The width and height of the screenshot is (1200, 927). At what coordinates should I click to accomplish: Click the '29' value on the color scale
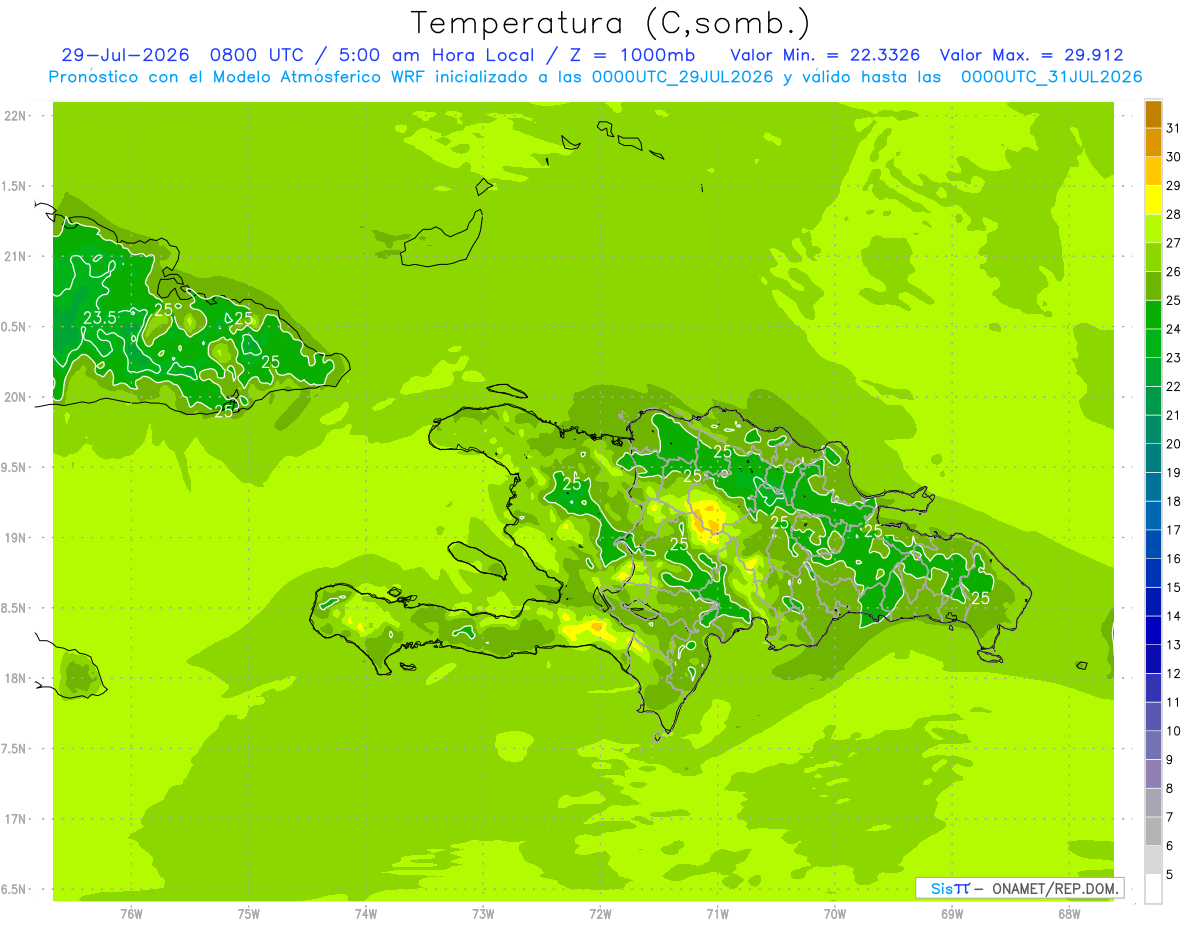[1173, 185]
